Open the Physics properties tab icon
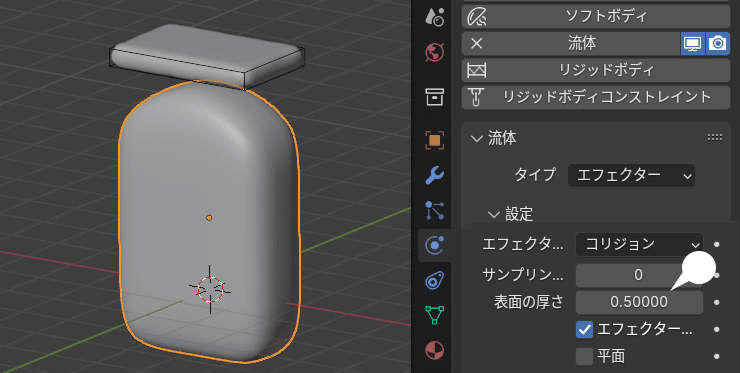 click(434, 245)
